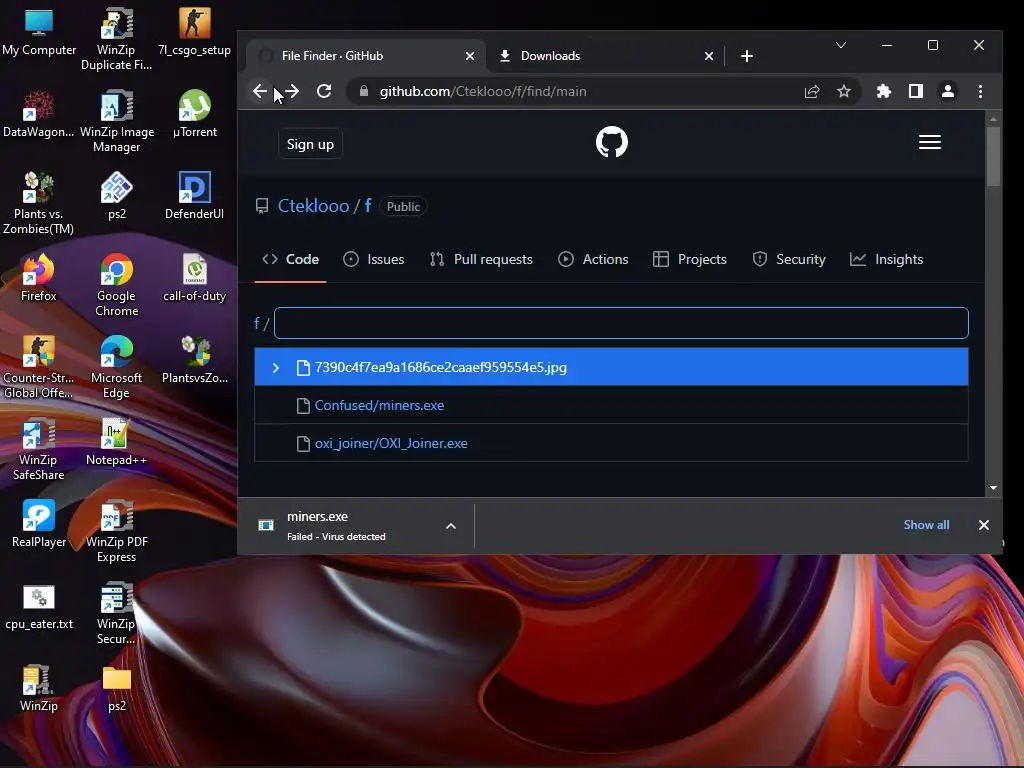Select Counter-Strike Global Offensive icon
The image size is (1024, 768).
[x=39, y=367]
